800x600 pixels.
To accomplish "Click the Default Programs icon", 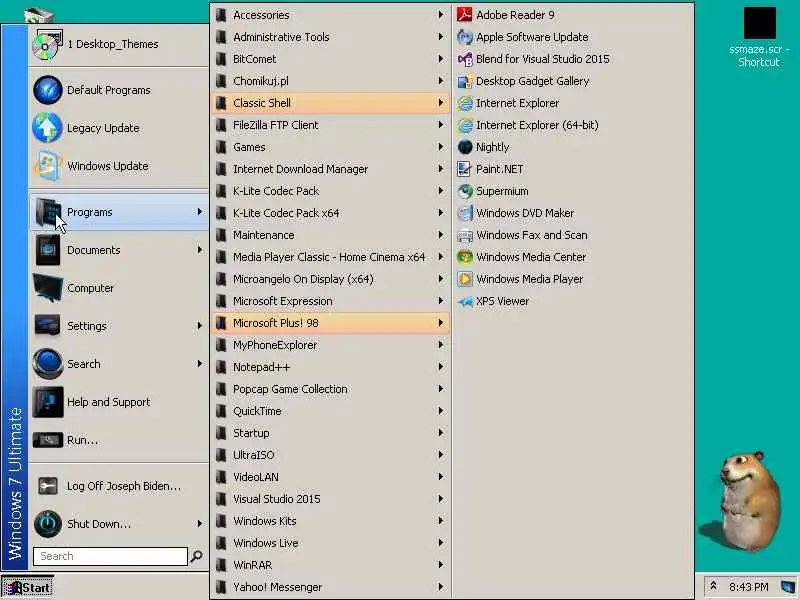I will 47,90.
